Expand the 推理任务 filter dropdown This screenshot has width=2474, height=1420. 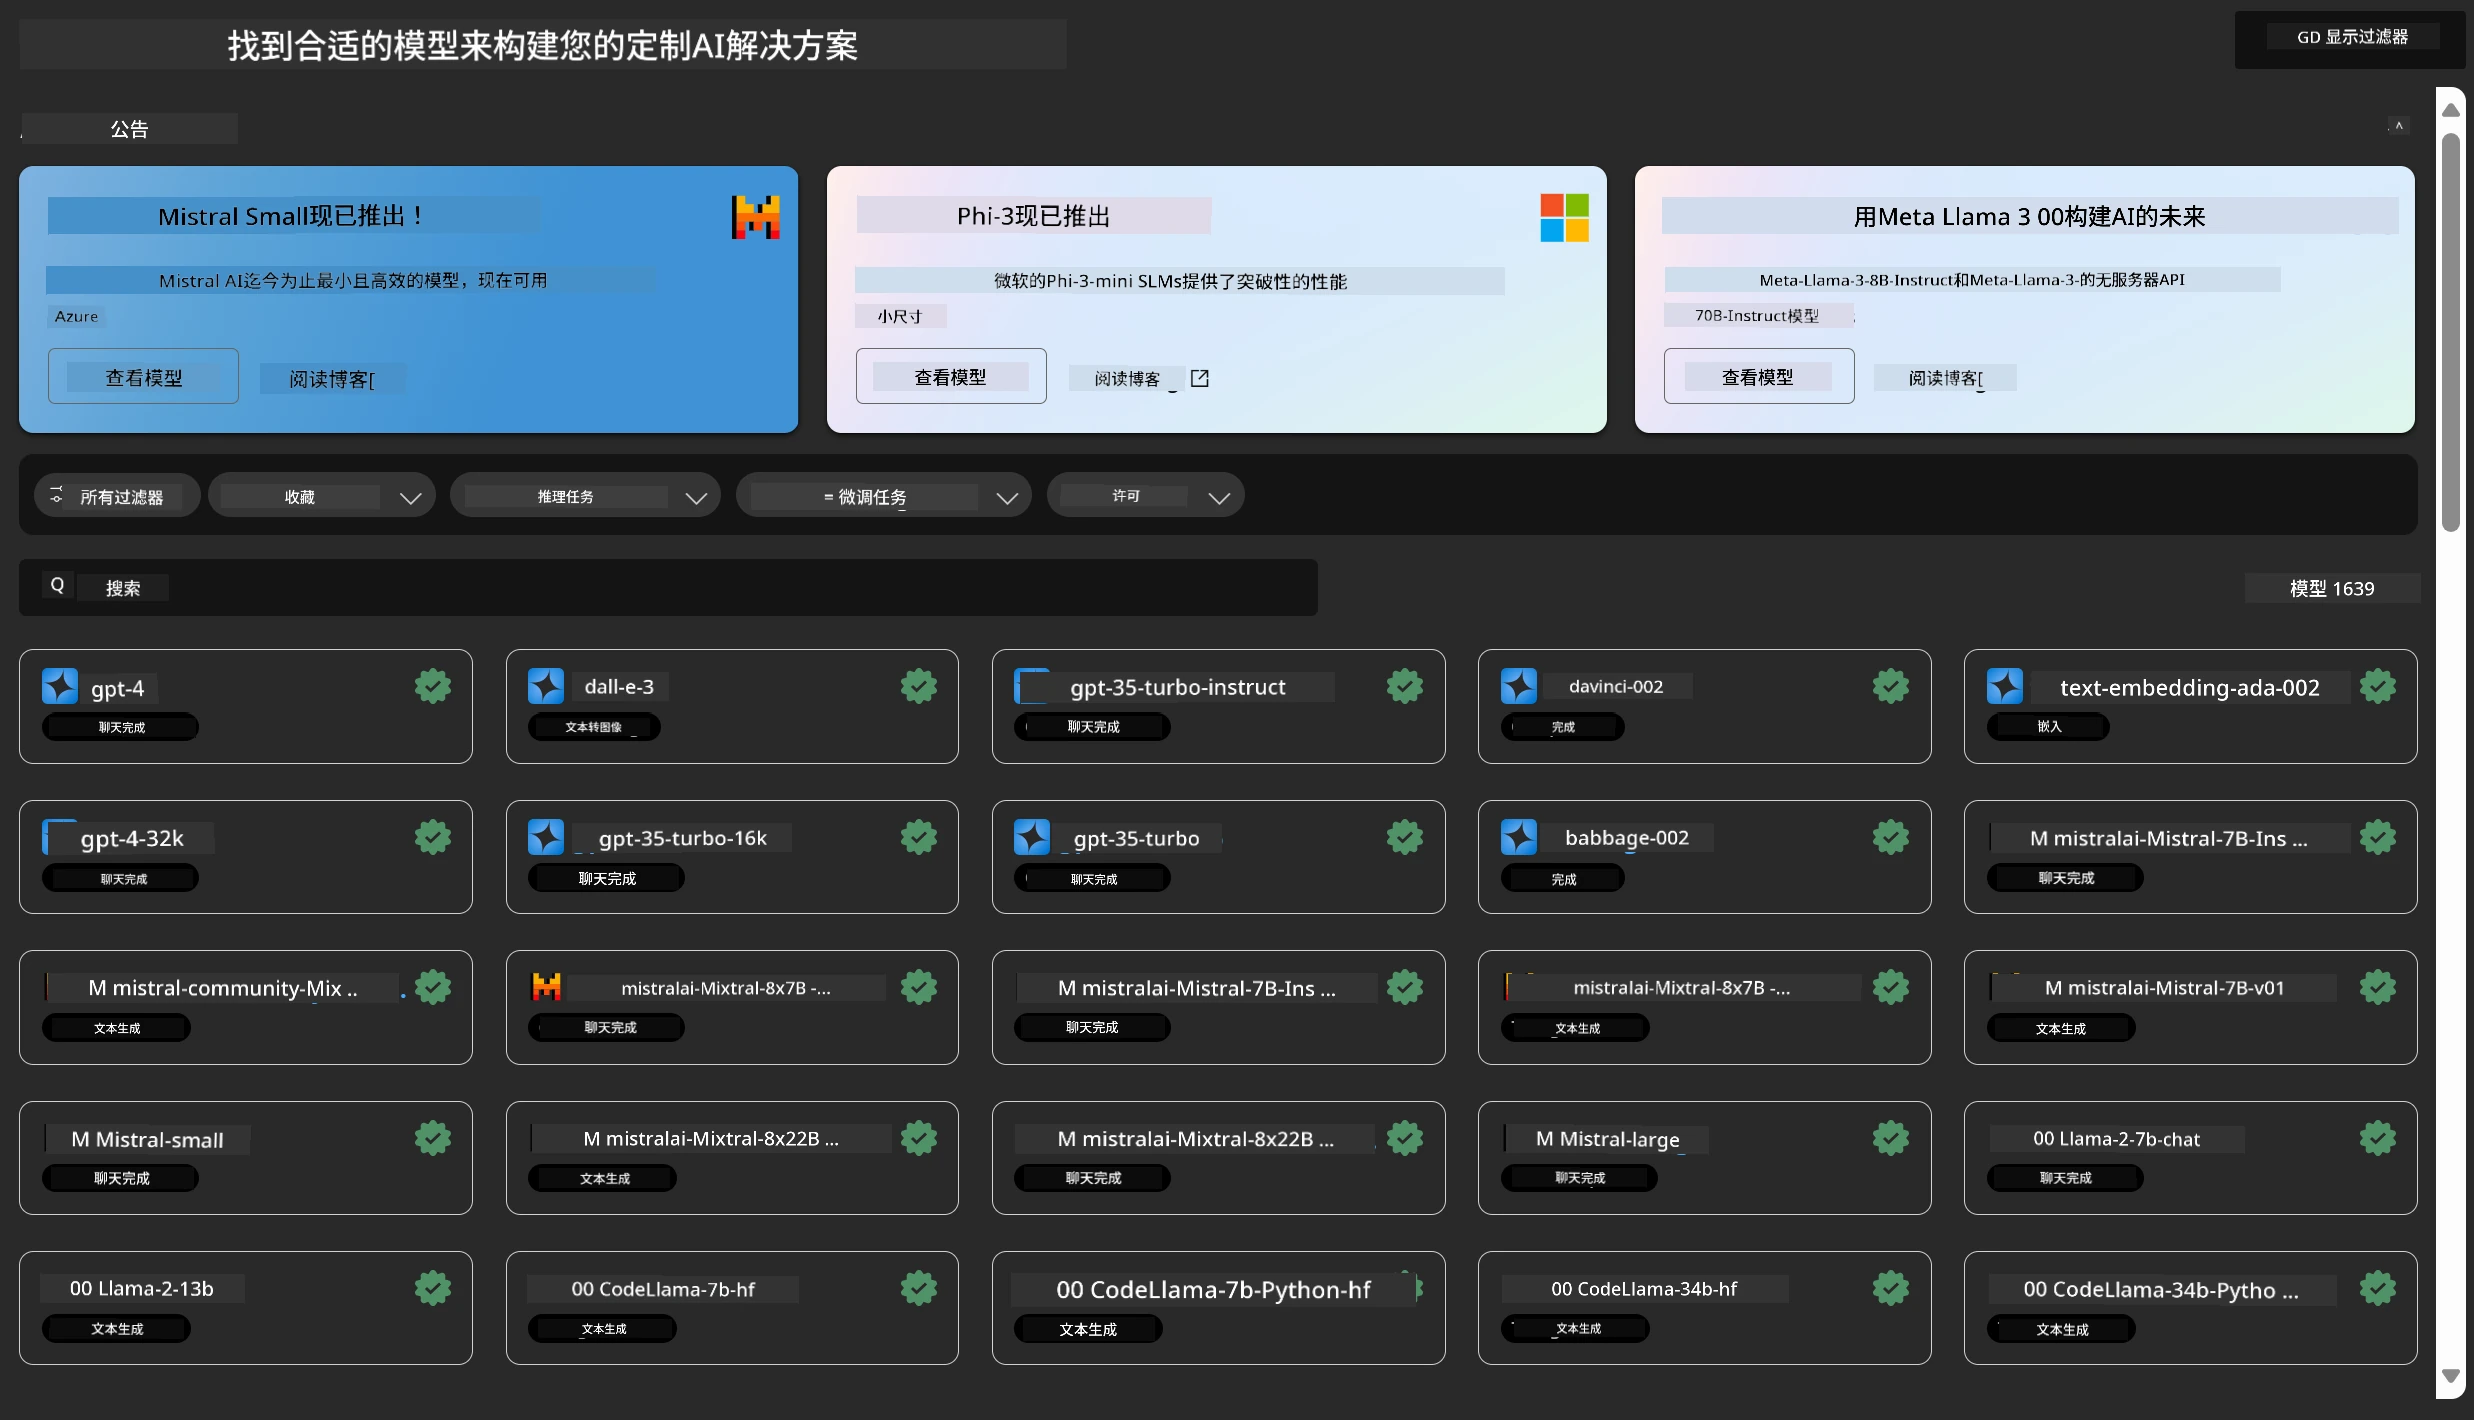pyautogui.click(x=585, y=496)
